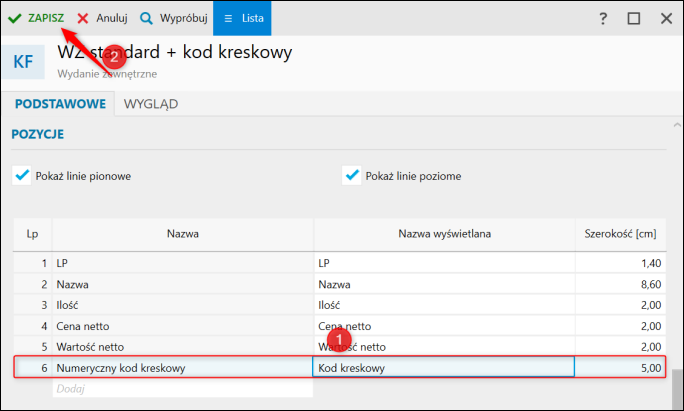
Task: Select the Podstawowe tab
Action: pos(58,103)
